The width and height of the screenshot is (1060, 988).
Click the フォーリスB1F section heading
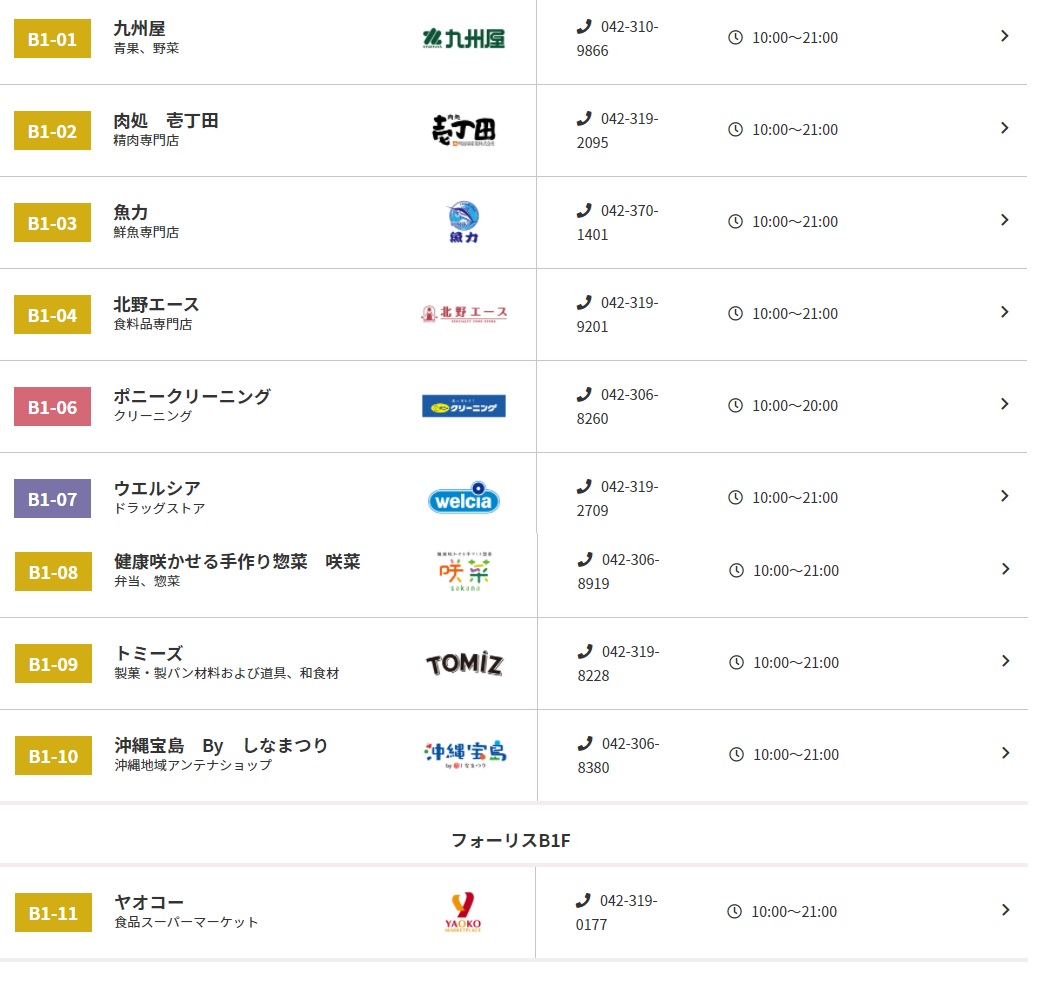point(511,840)
